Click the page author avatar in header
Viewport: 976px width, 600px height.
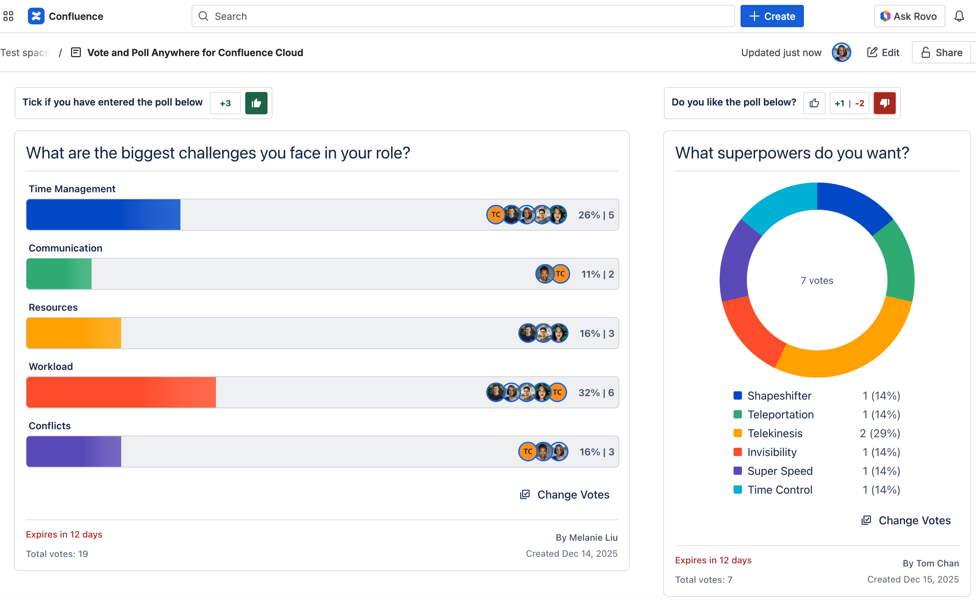pyautogui.click(x=841, y=53)
